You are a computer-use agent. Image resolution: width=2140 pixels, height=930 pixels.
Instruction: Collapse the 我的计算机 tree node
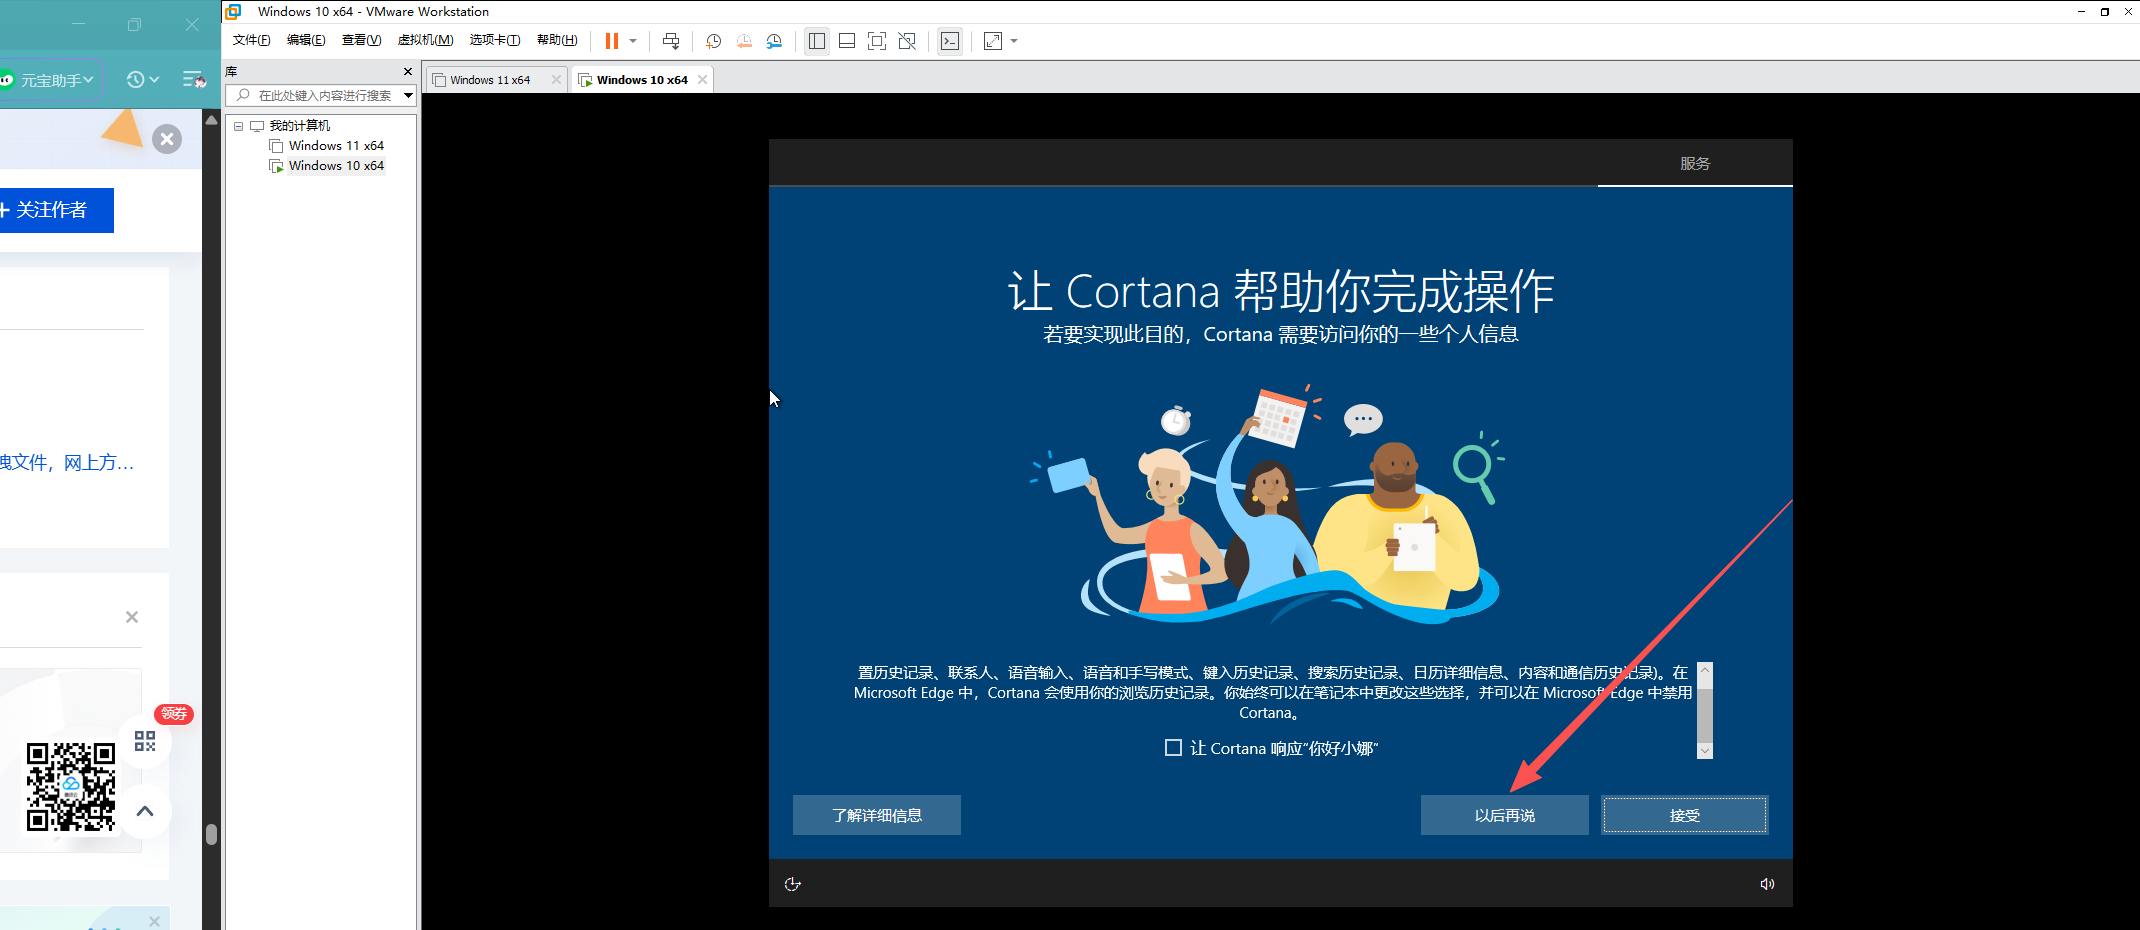pyautogui.click(x=238, y=126)
